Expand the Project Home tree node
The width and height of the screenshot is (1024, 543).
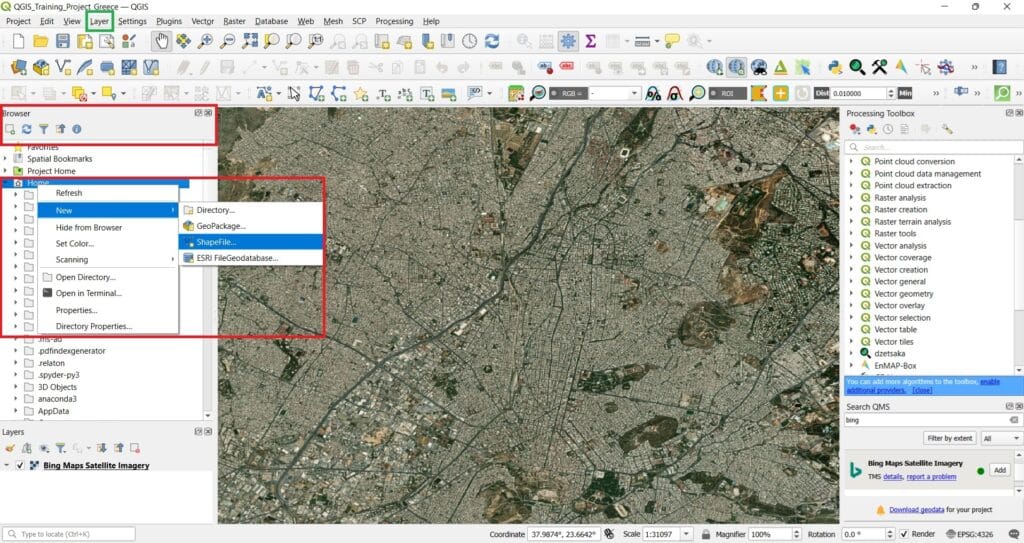[x=6, y=171]
